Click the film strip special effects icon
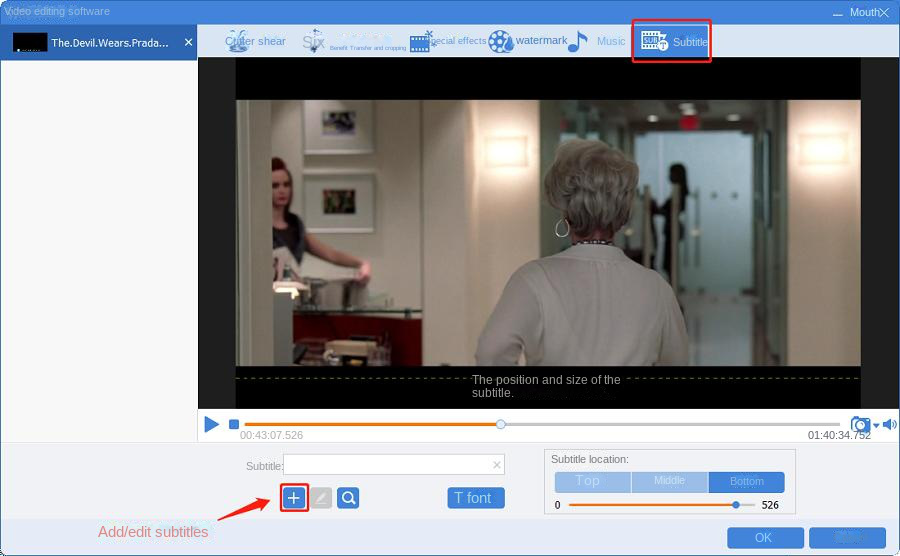Image resolution: width=900 pixels, height=556 pixels. [421, 41]
